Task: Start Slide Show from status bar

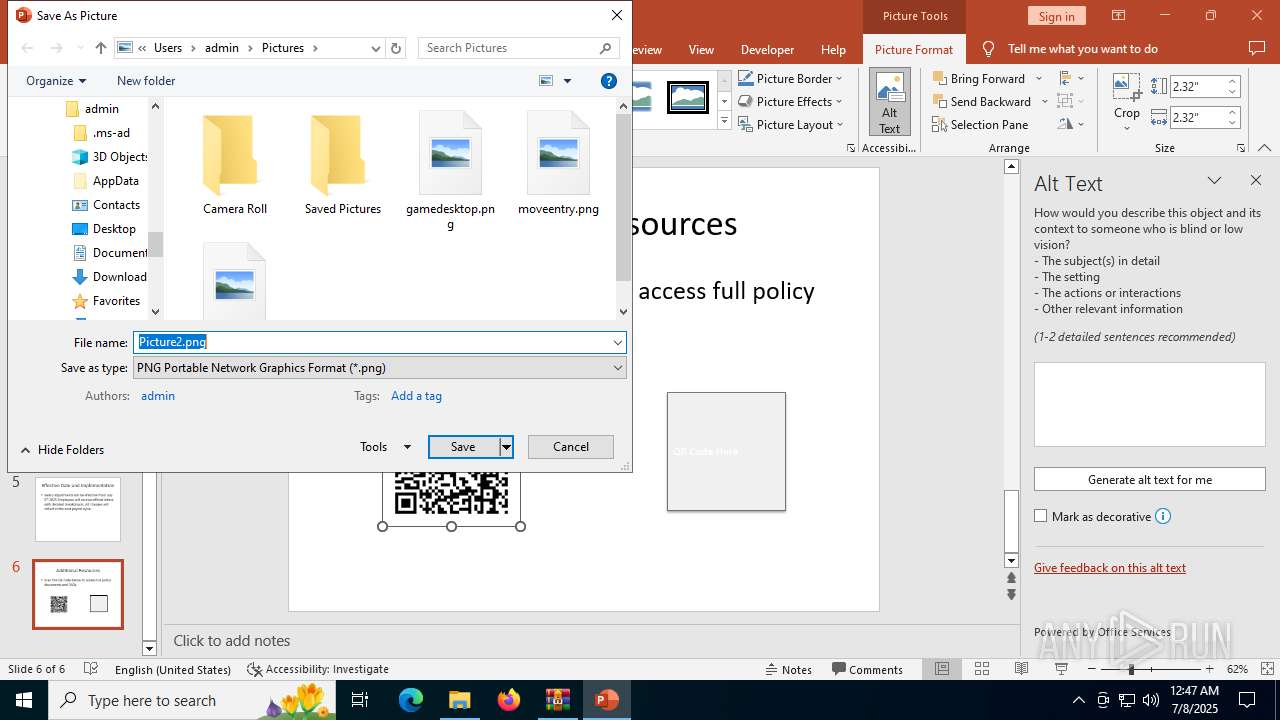Action: point(1061,669)
